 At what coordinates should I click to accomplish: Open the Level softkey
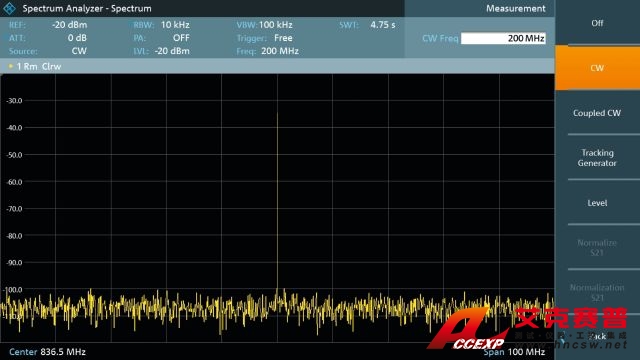pyautogui.click(x=597, y=203)
